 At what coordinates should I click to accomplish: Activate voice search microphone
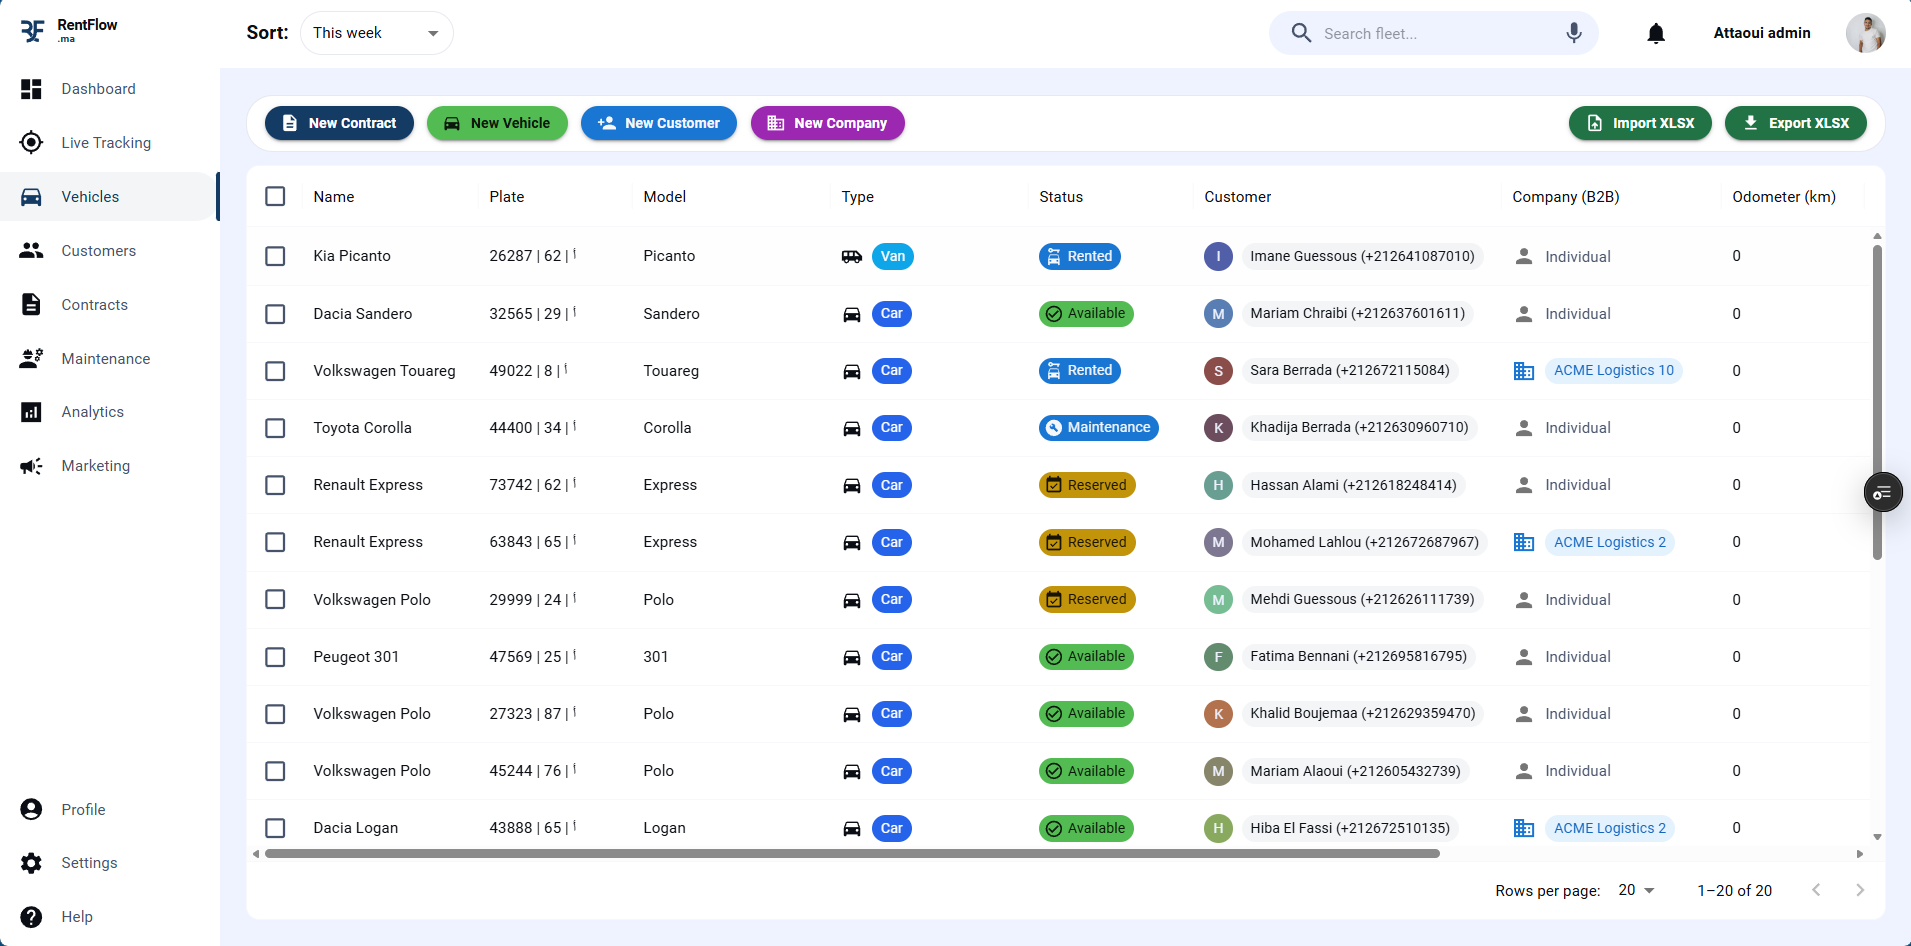click(1574, 33)
